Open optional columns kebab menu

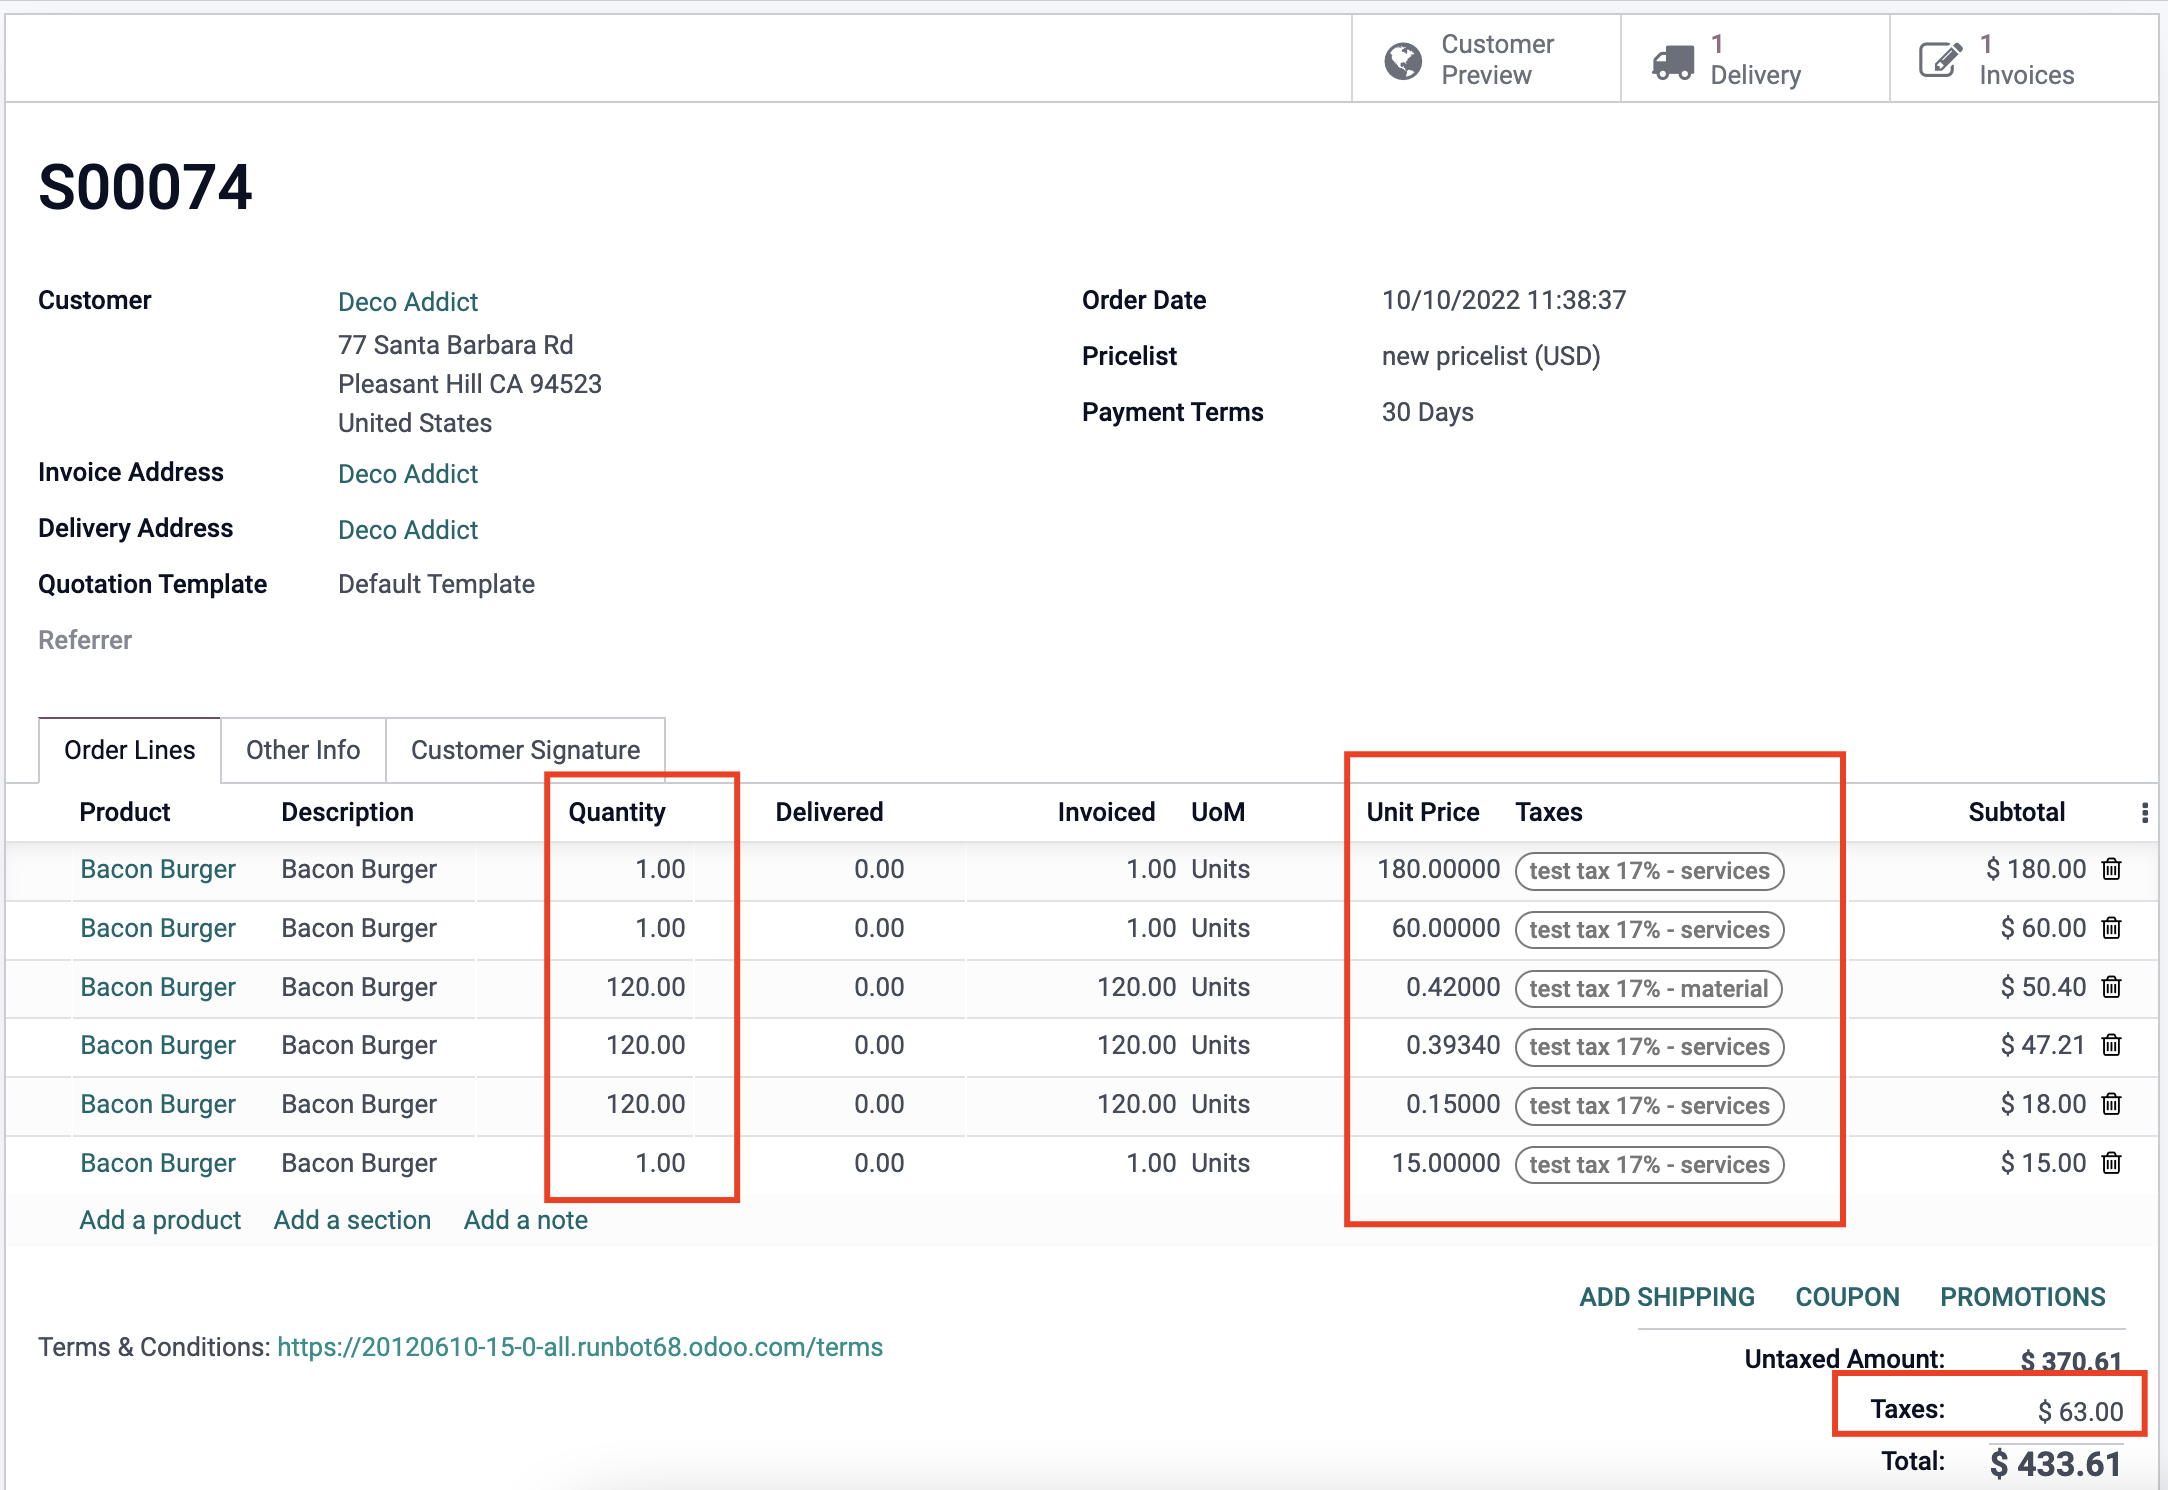pyautogui.click(x=2144, y=813)
